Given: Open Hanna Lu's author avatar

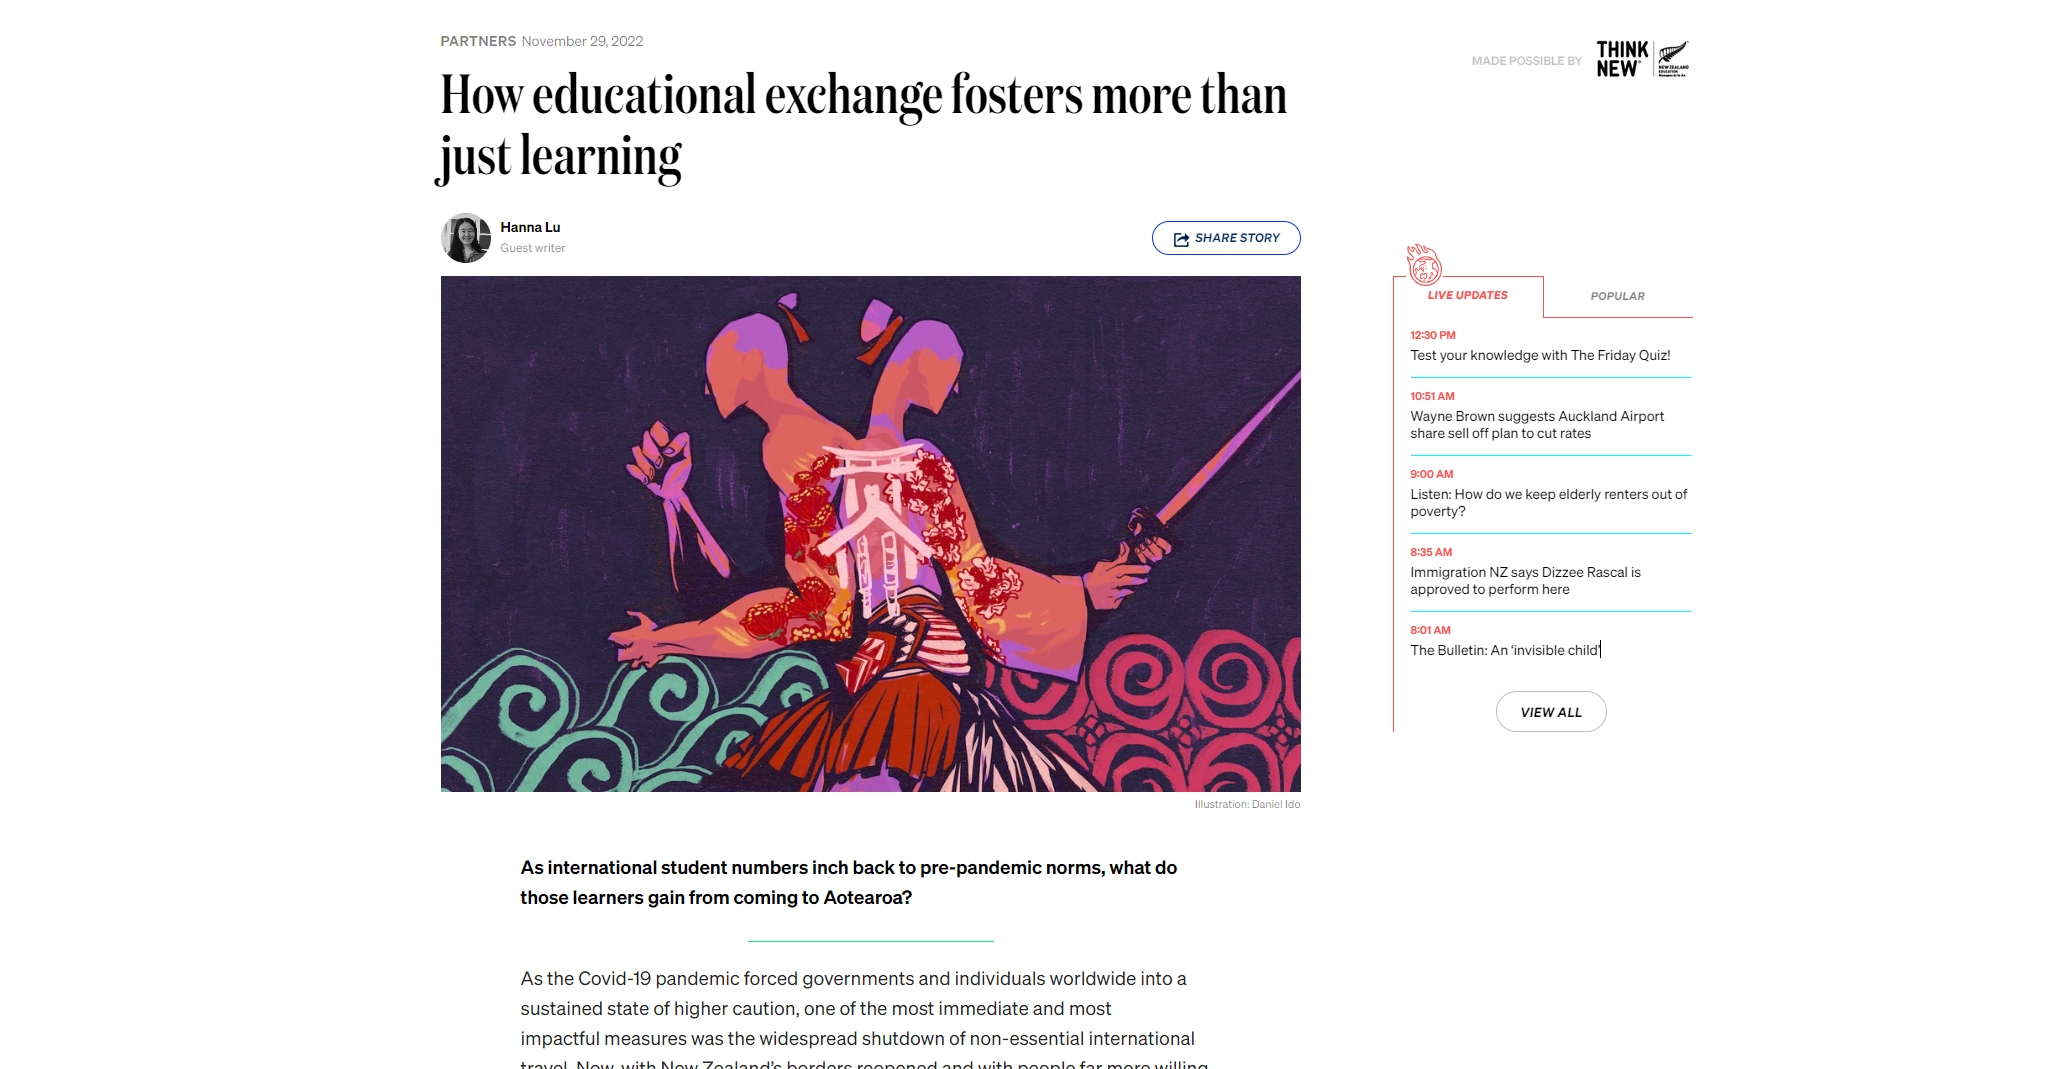Looking at the screenshot, I should coord(466,238).
